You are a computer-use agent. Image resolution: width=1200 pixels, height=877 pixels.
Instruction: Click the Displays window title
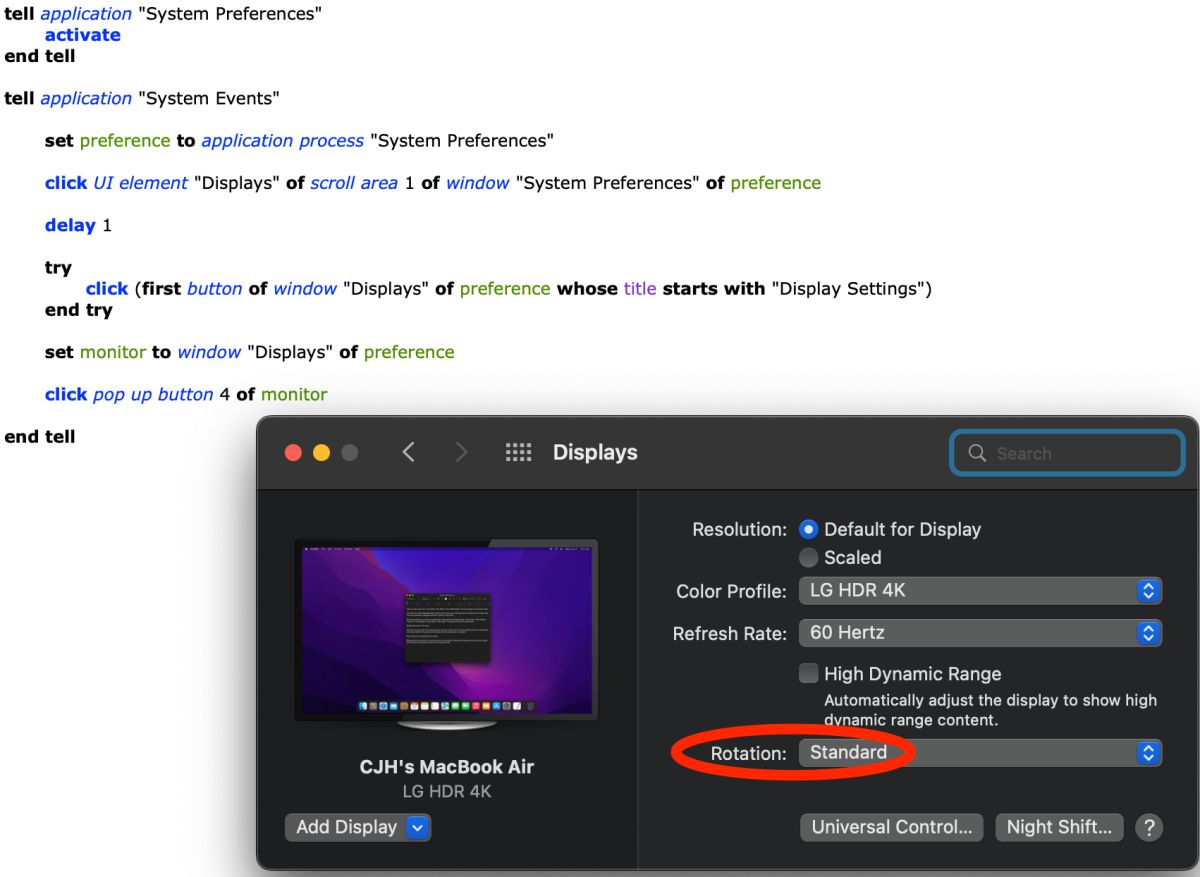click(x=595, y=452)
